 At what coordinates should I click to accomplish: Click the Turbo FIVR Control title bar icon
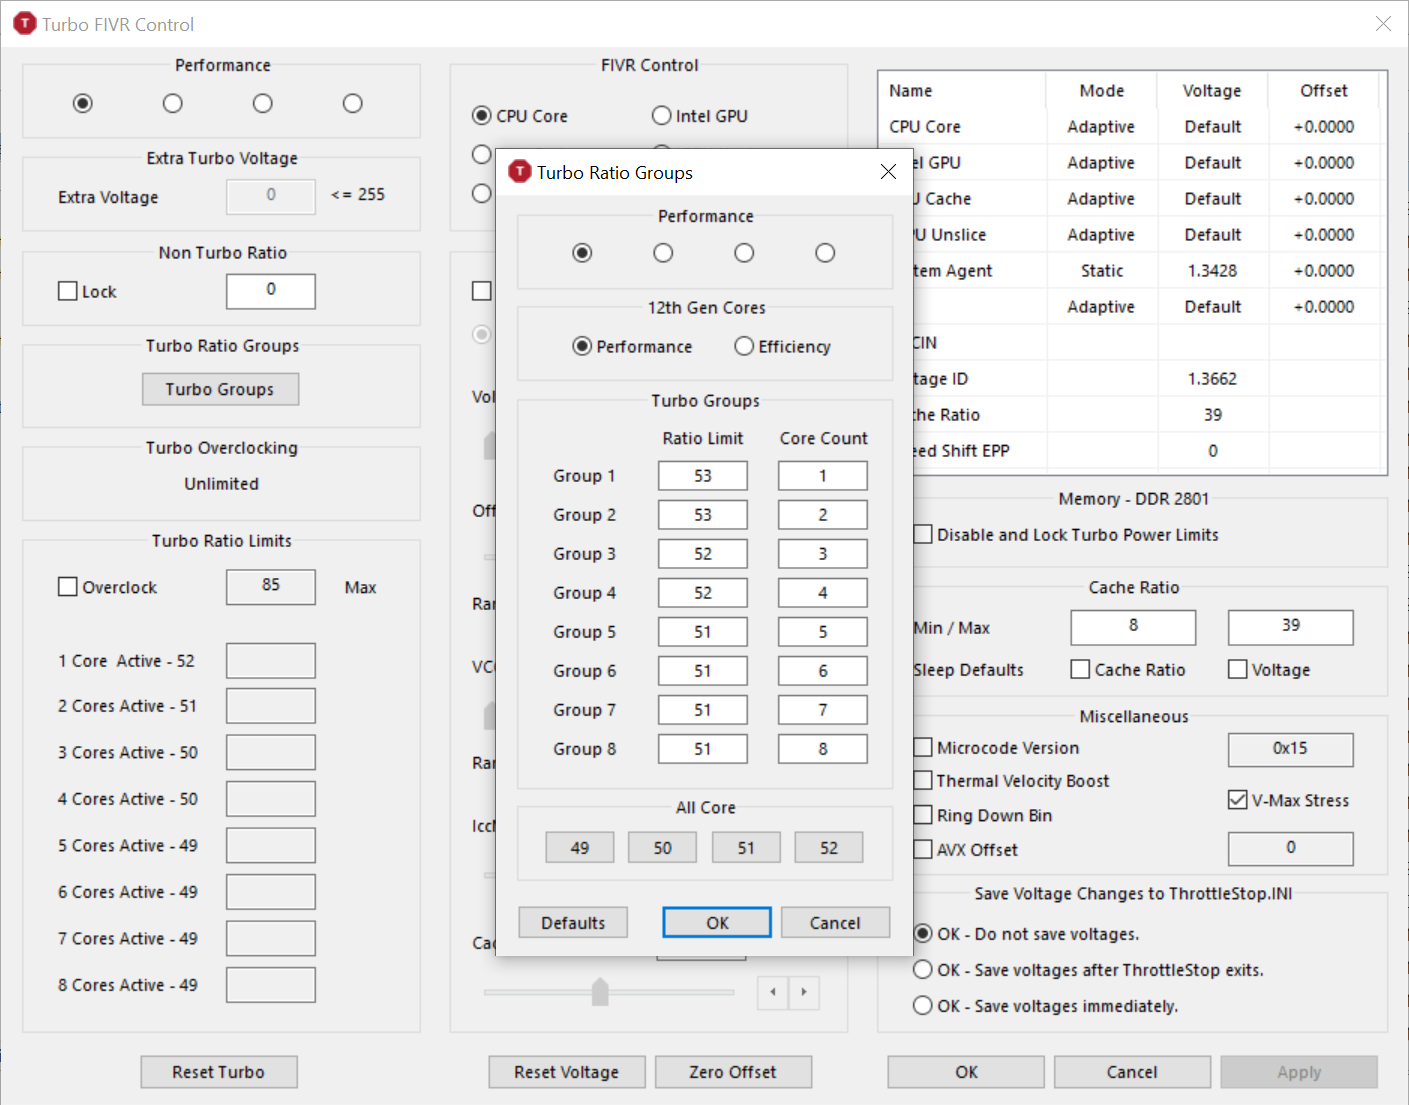(25, 24)
